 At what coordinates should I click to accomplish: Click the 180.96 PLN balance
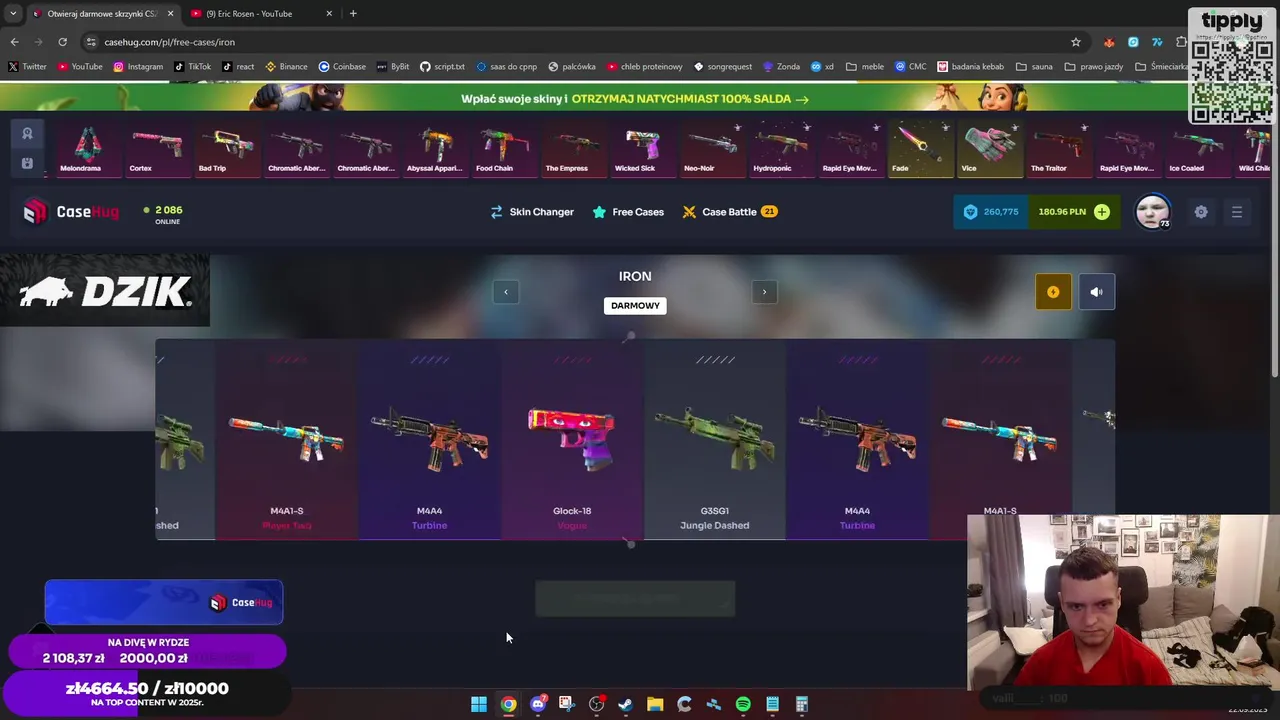coord(1062,212)
